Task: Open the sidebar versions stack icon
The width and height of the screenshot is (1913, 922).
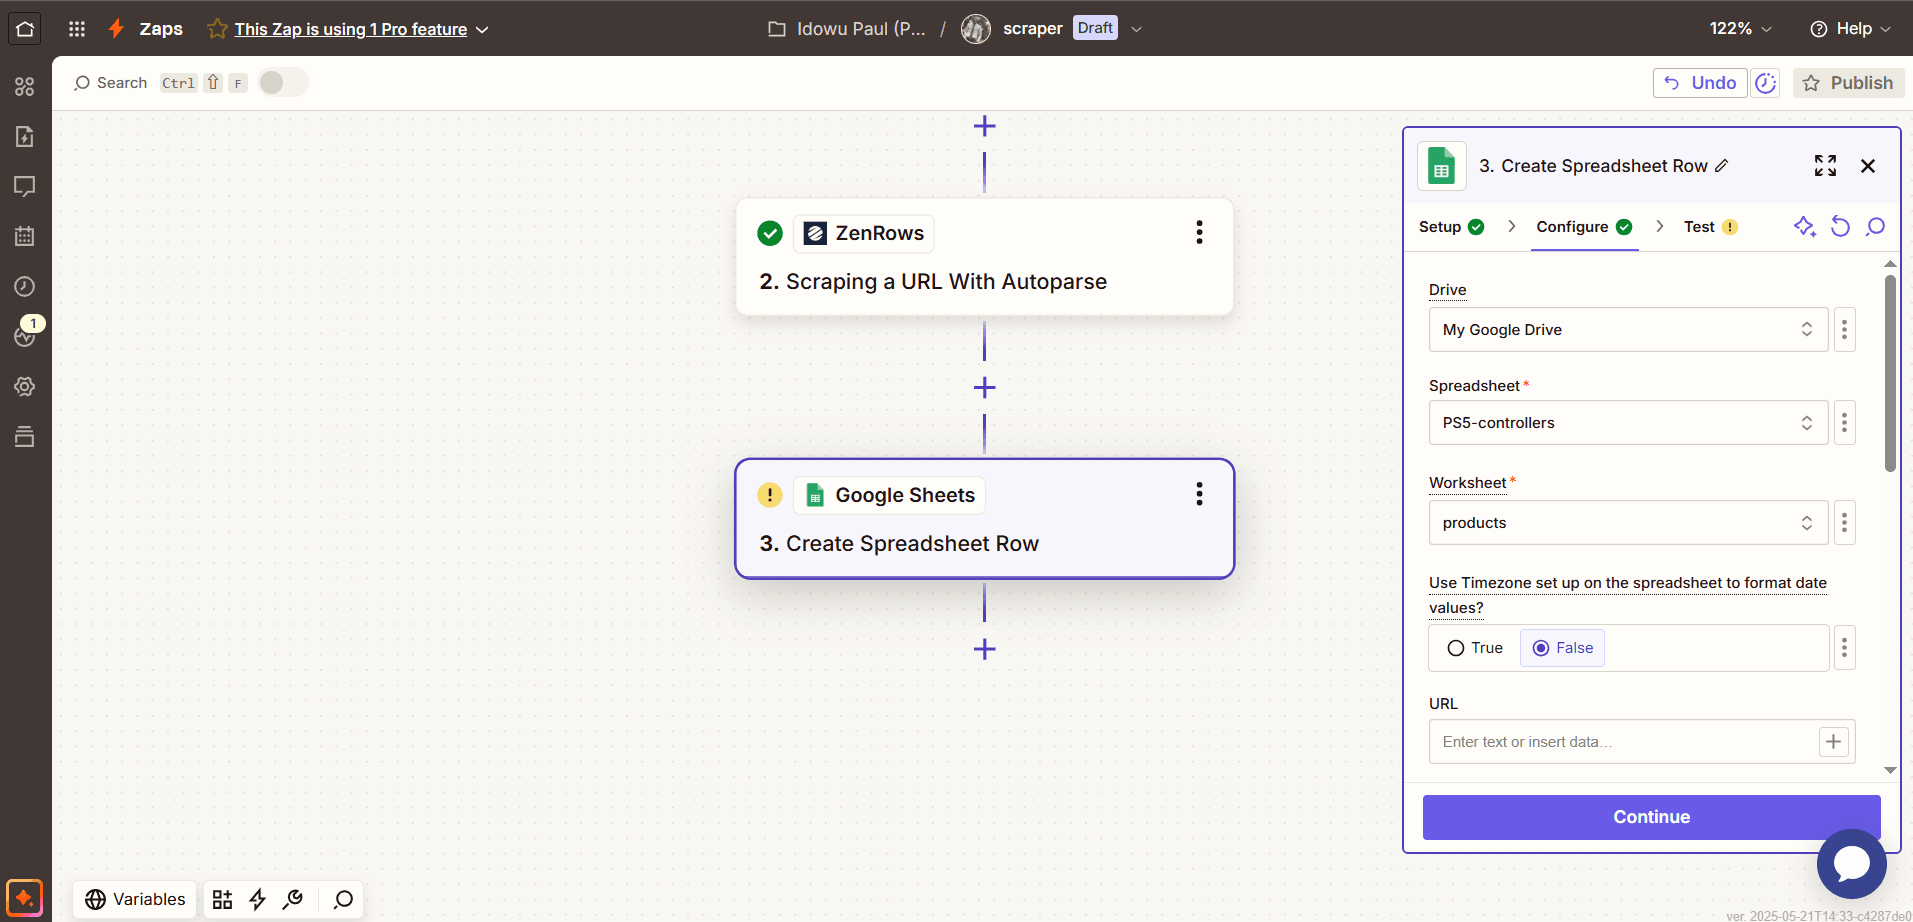Action: [25, 437]
